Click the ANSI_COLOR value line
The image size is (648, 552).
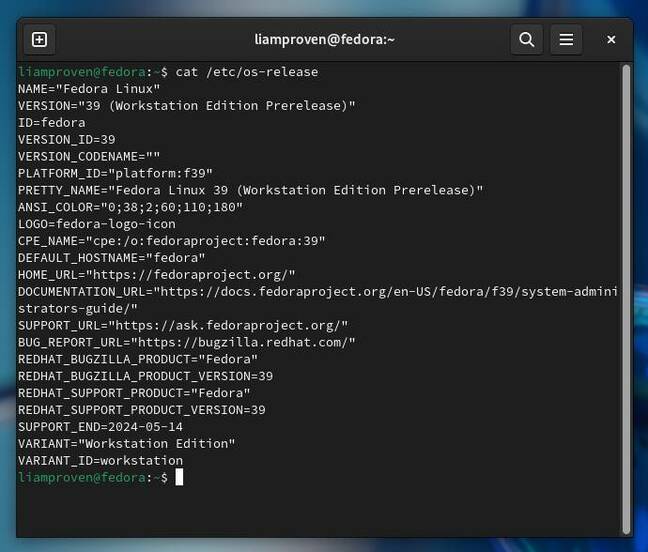(130, 207)
